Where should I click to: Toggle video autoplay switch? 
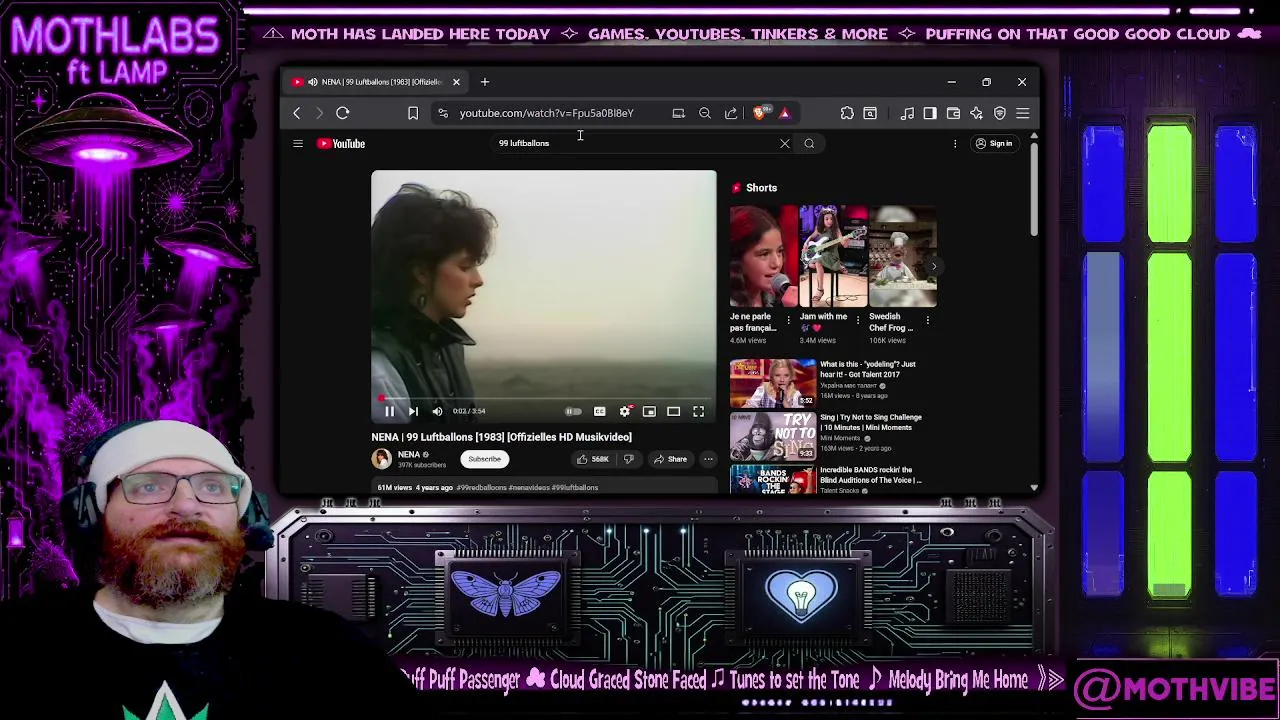pos(573,411)
